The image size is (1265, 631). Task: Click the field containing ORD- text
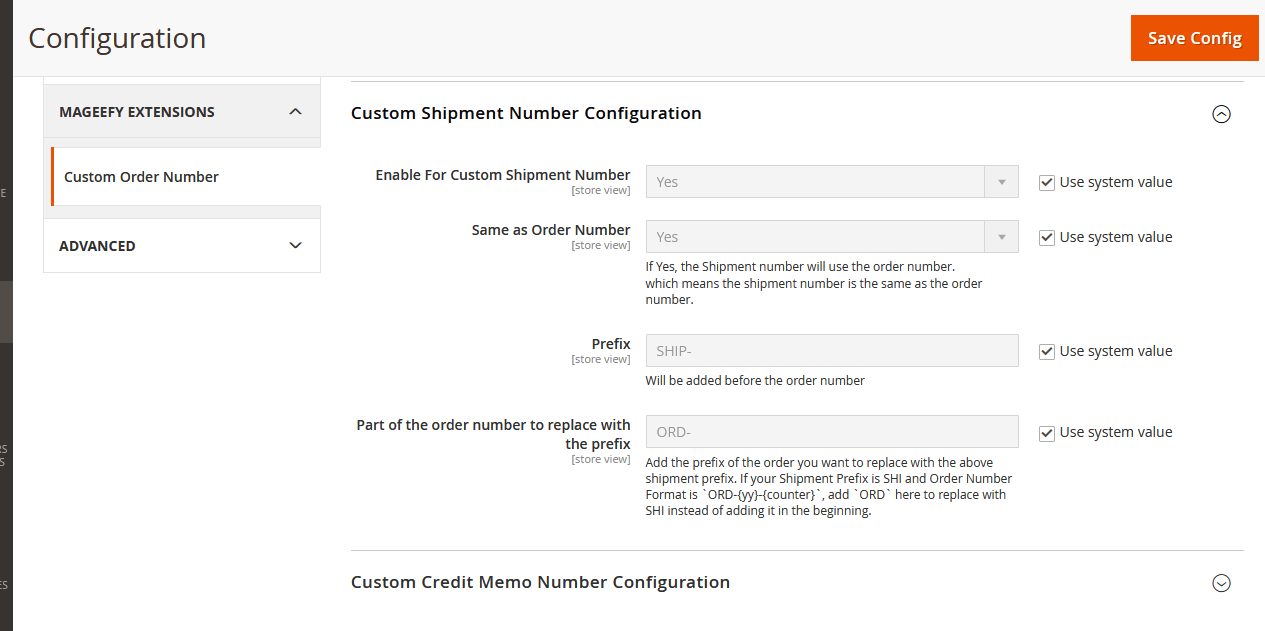coord(831,432)
